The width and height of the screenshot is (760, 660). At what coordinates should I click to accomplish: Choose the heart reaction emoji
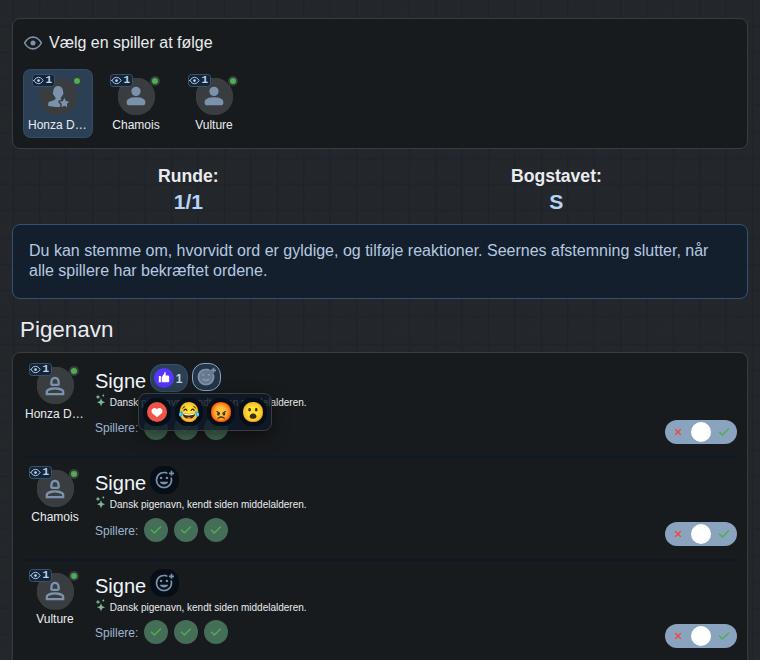point(157,412)
